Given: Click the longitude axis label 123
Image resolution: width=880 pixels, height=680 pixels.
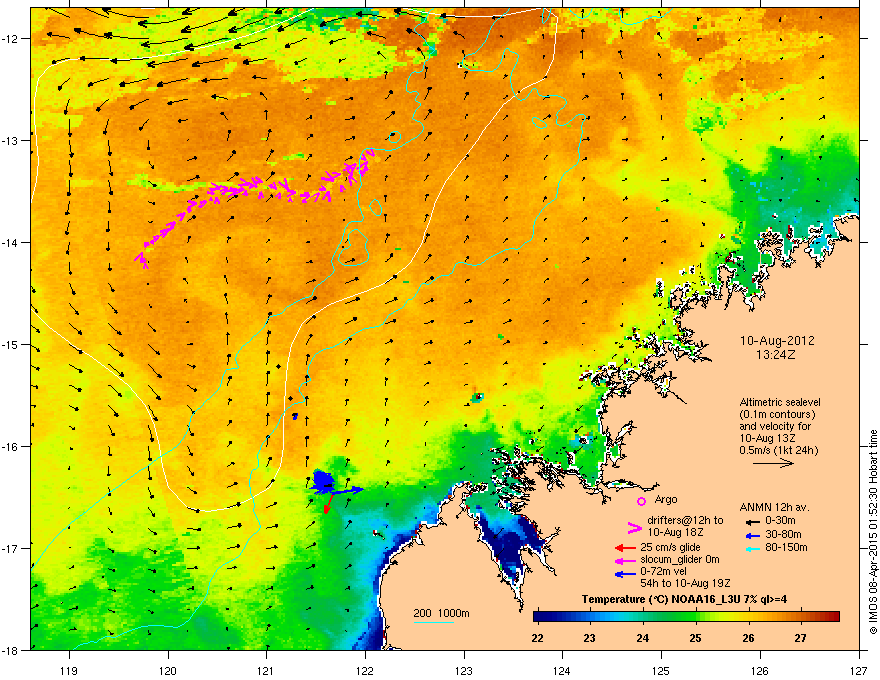Looking at the screenshot, I should coord(464,670).
